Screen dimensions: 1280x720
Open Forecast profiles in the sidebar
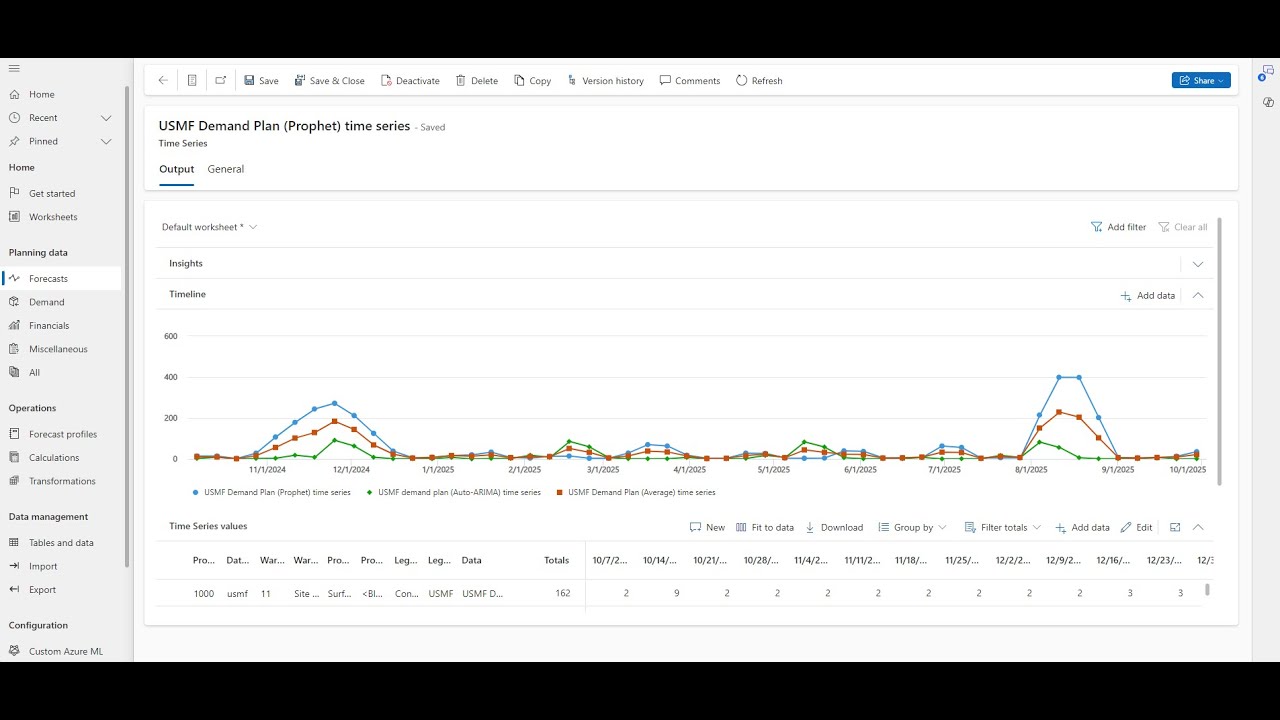62,434
